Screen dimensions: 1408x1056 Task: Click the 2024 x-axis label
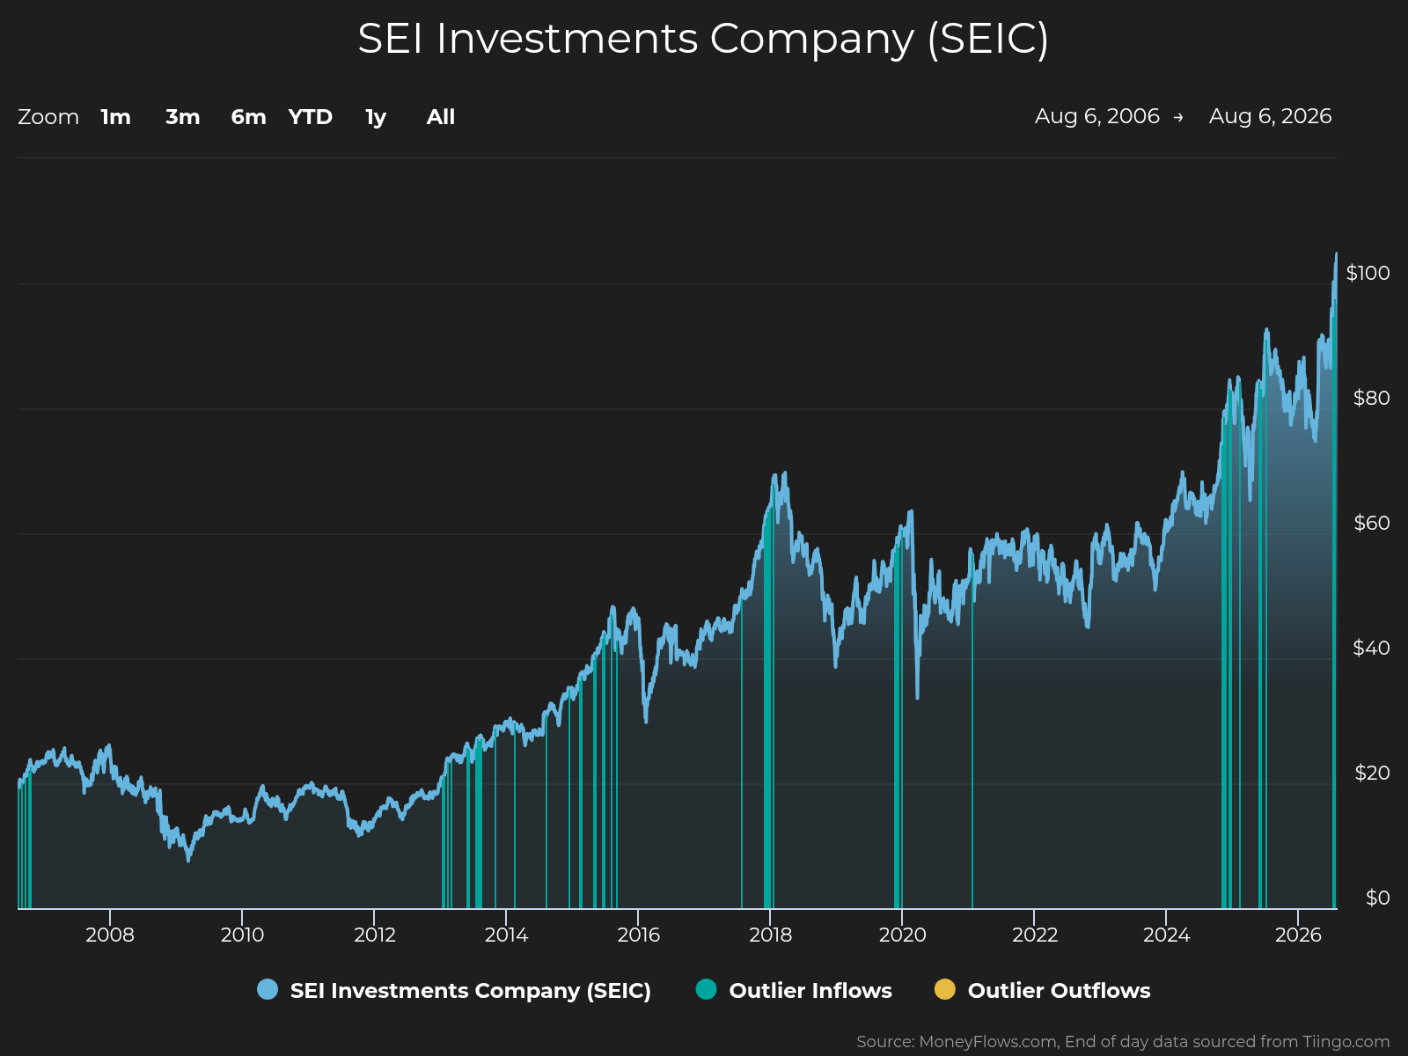coord(1166,935)
